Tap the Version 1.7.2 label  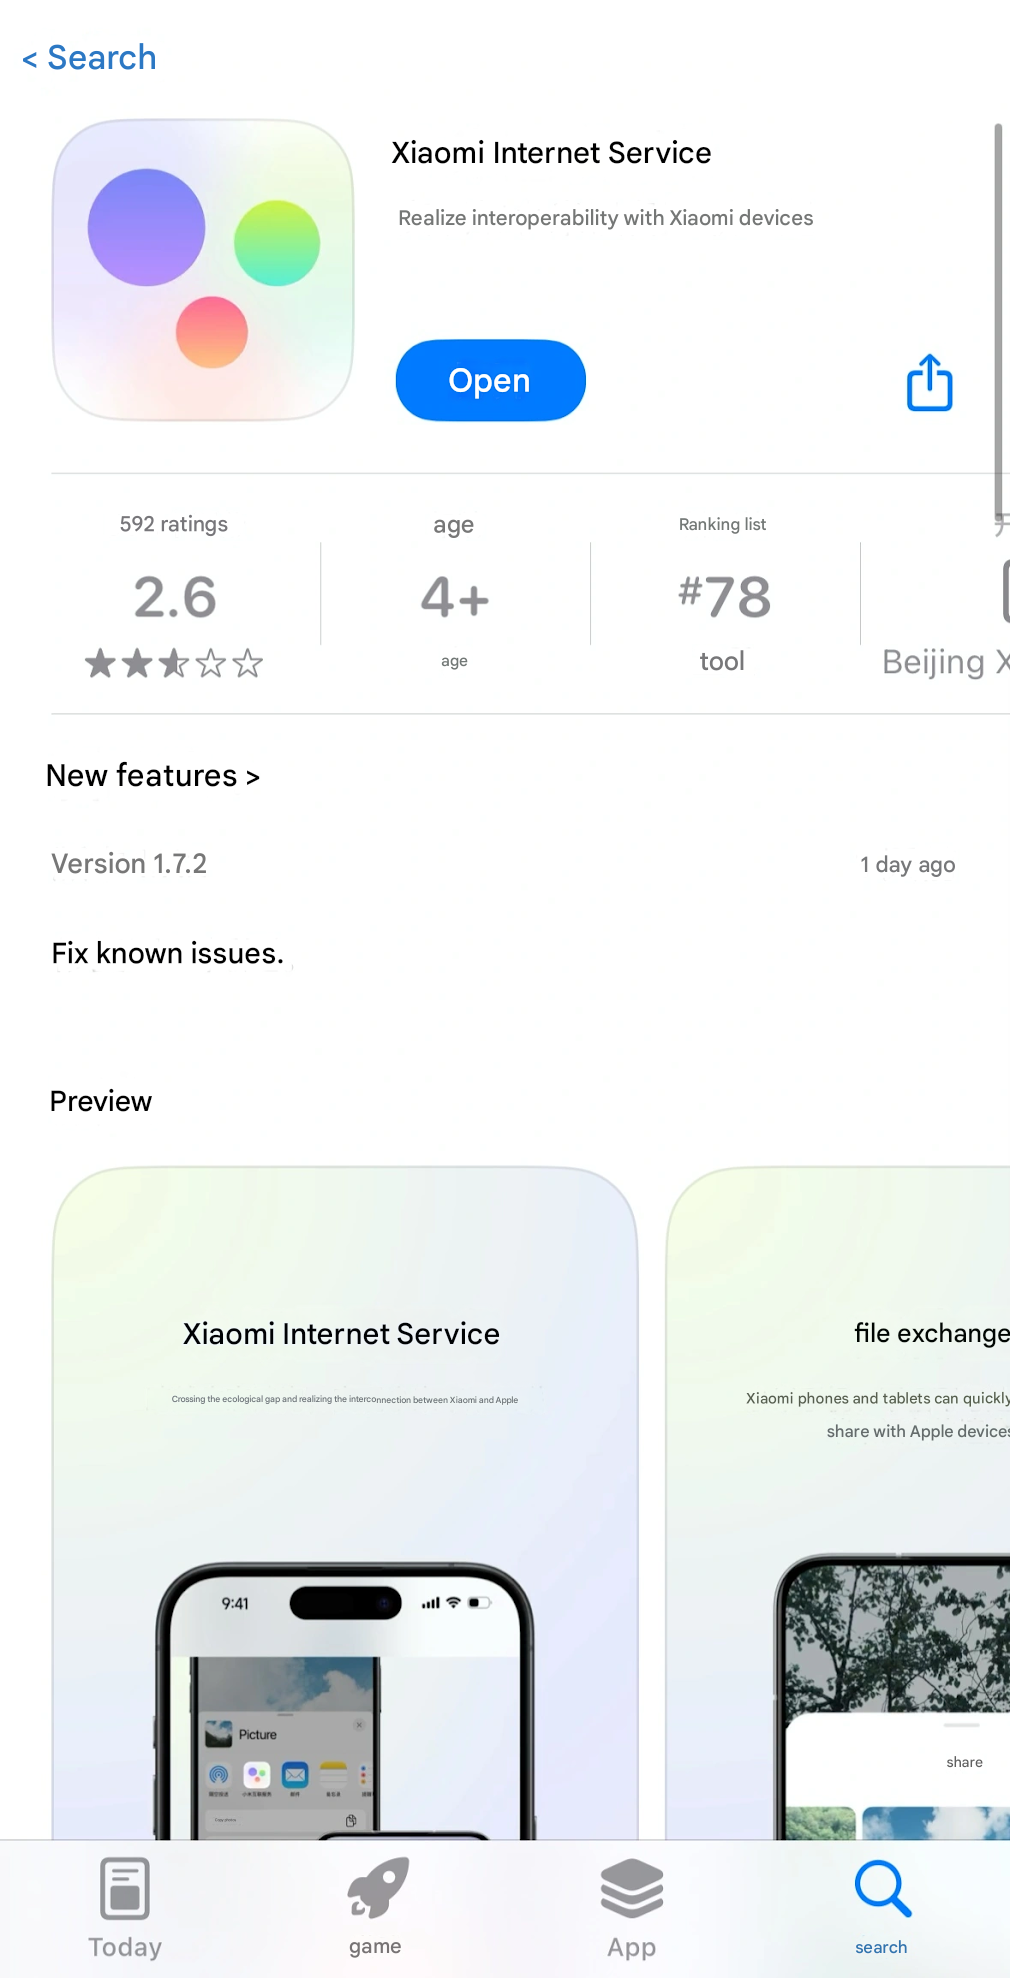(129, 864)
